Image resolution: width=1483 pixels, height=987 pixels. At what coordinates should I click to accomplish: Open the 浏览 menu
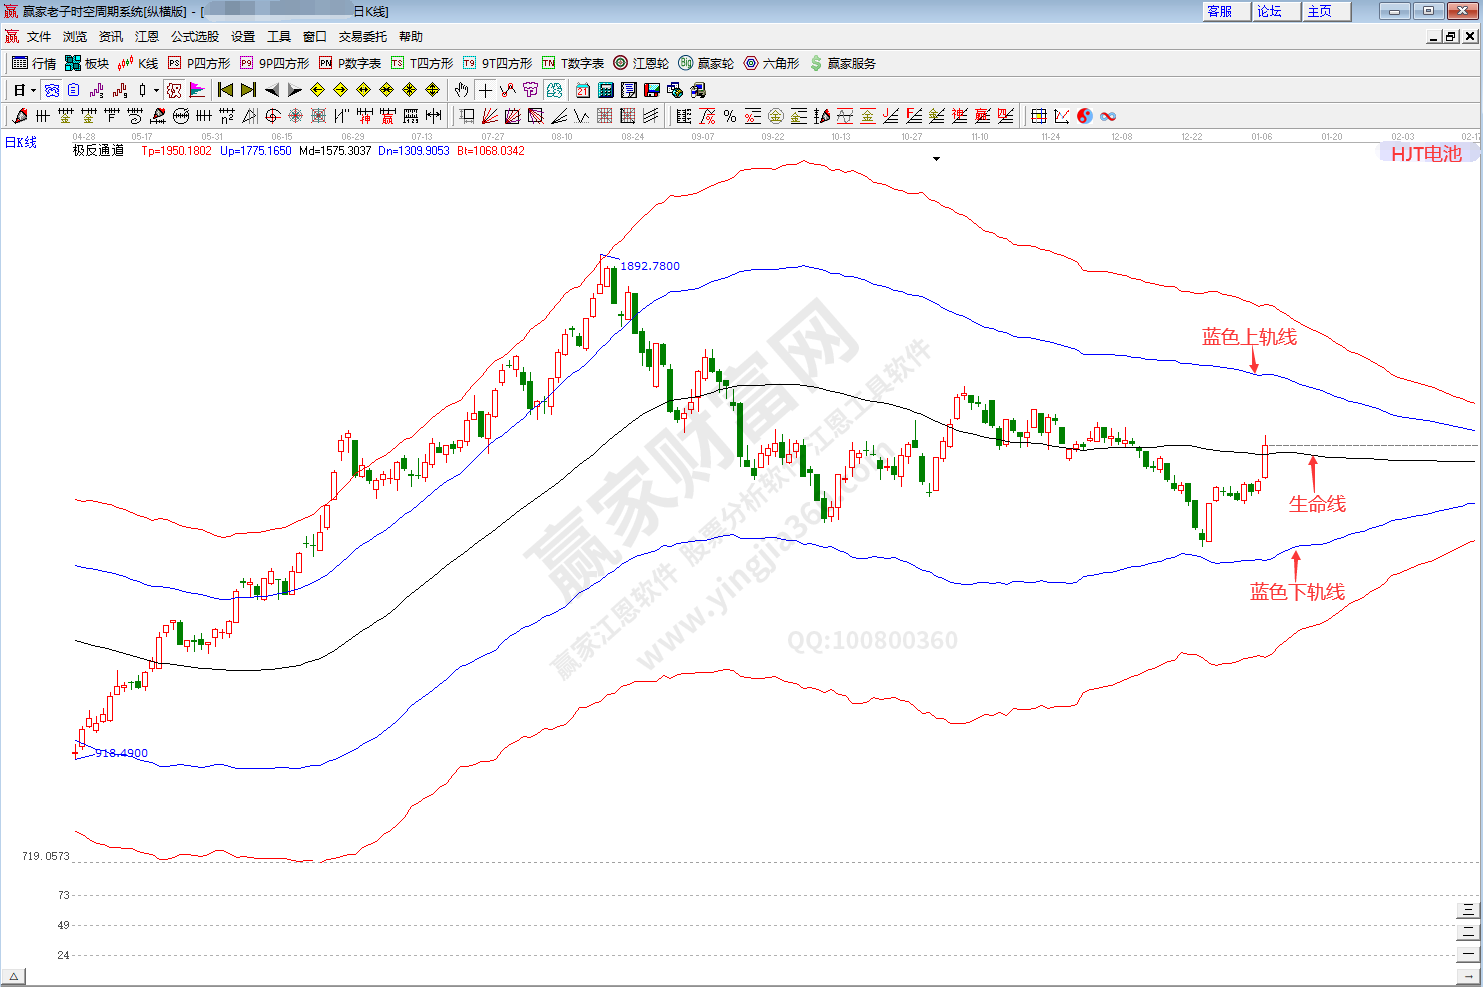point(75,37)
